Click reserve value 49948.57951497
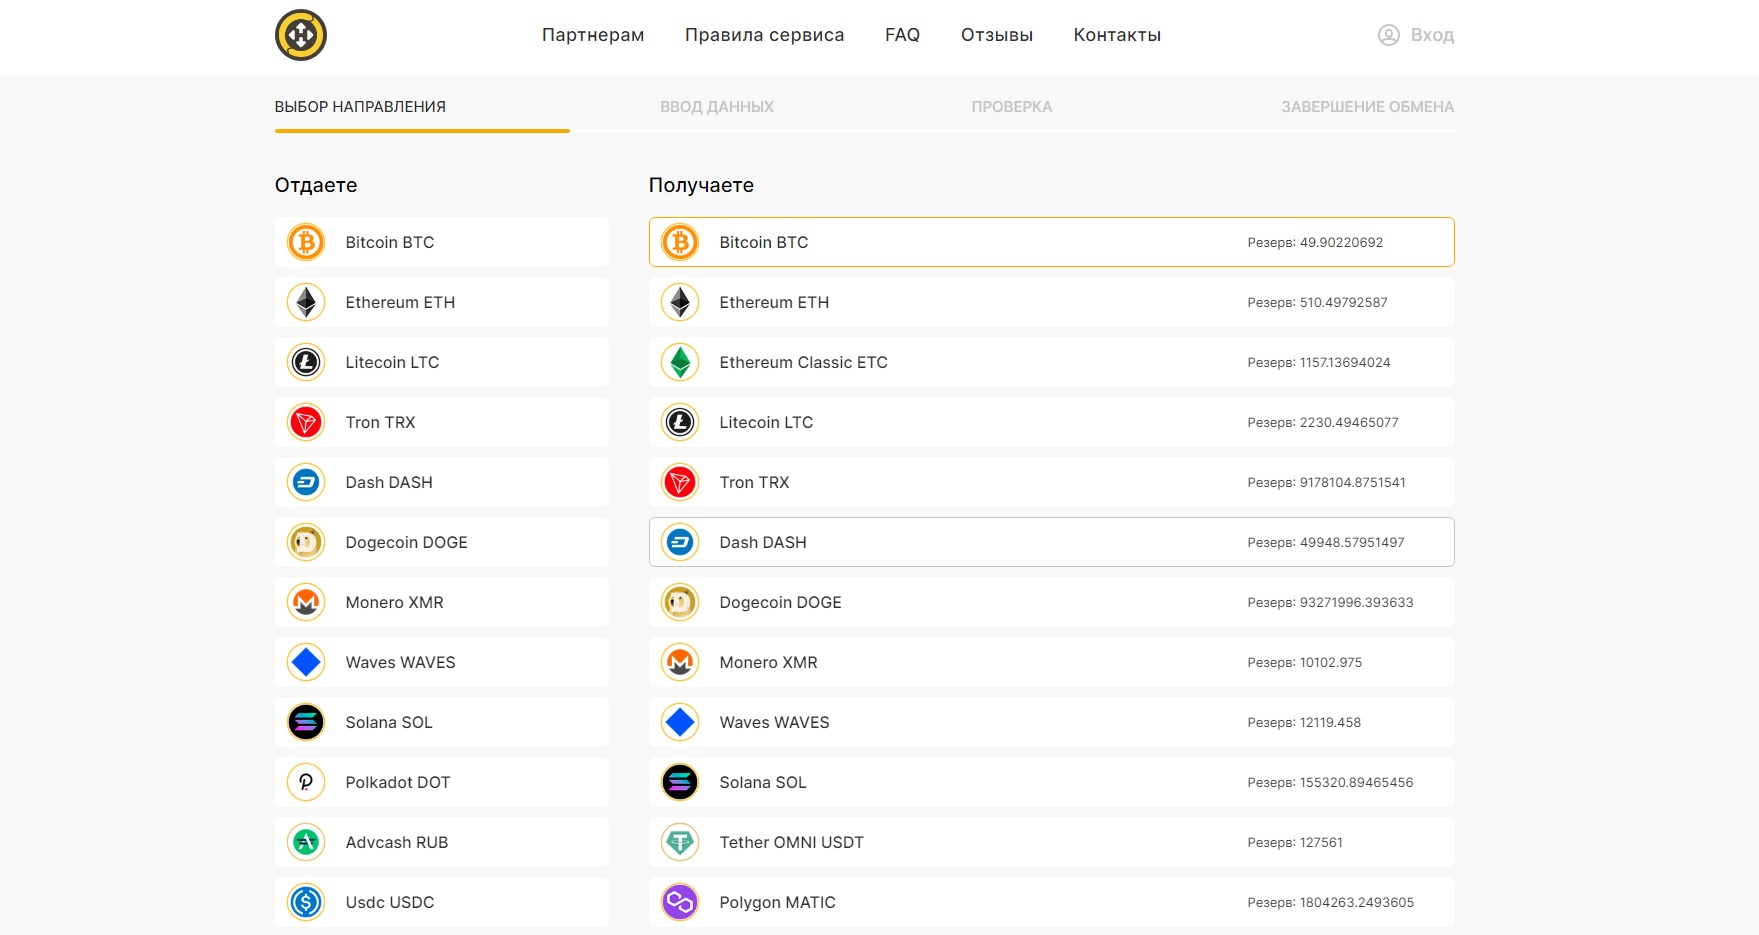This screenshot has width=1759, height=935. click(1352, 542)
